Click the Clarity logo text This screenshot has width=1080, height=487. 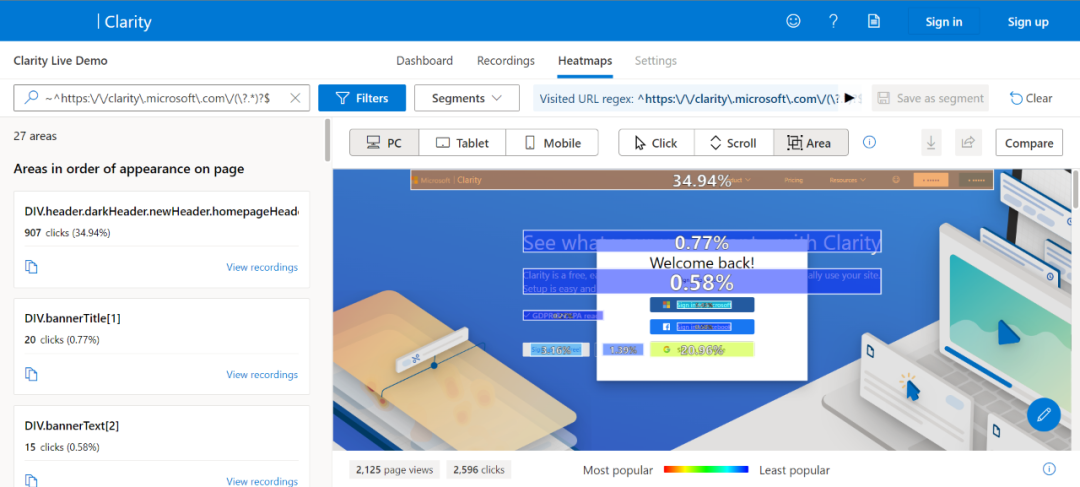(x=128, y=22)
